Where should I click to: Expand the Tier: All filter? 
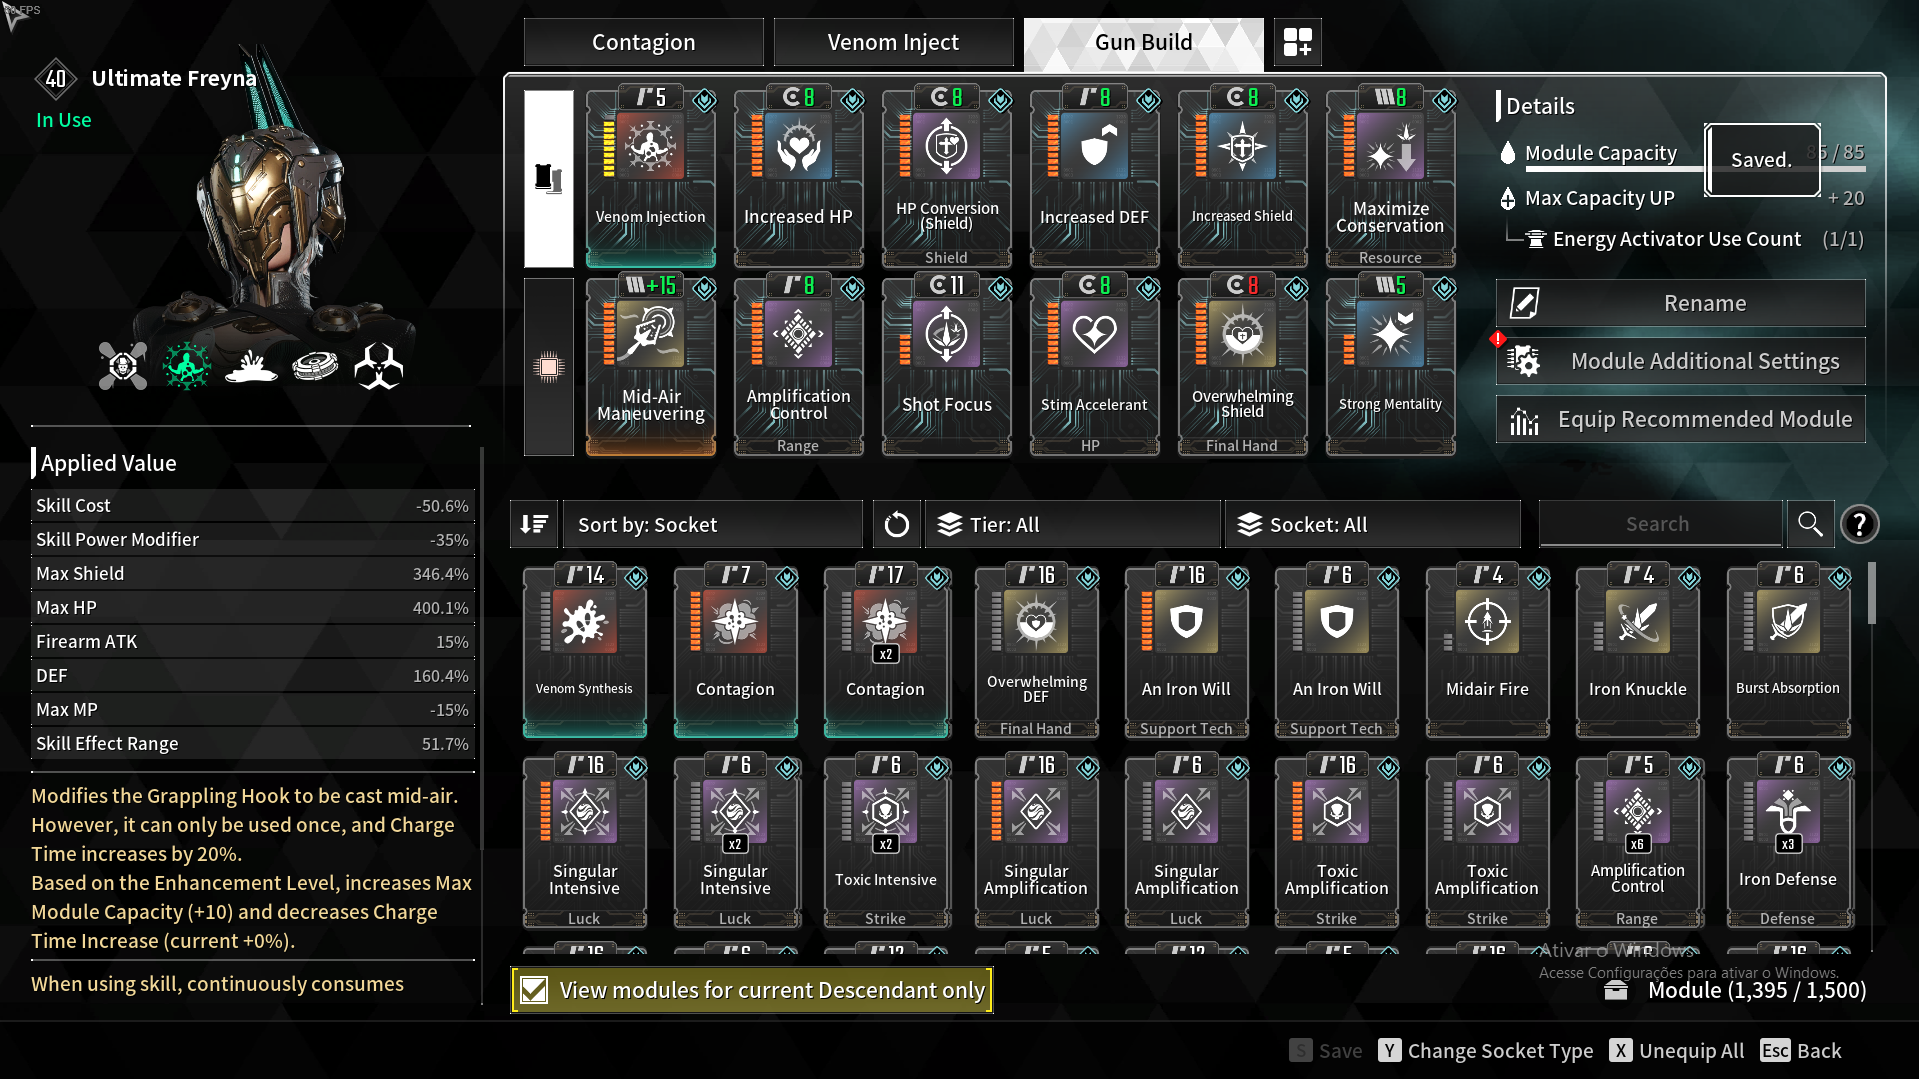(1072, 524)
